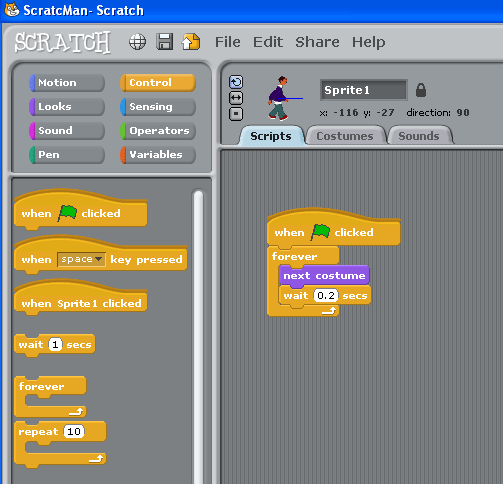
Task: Select the Motion block category
Action: pos(67,83)
